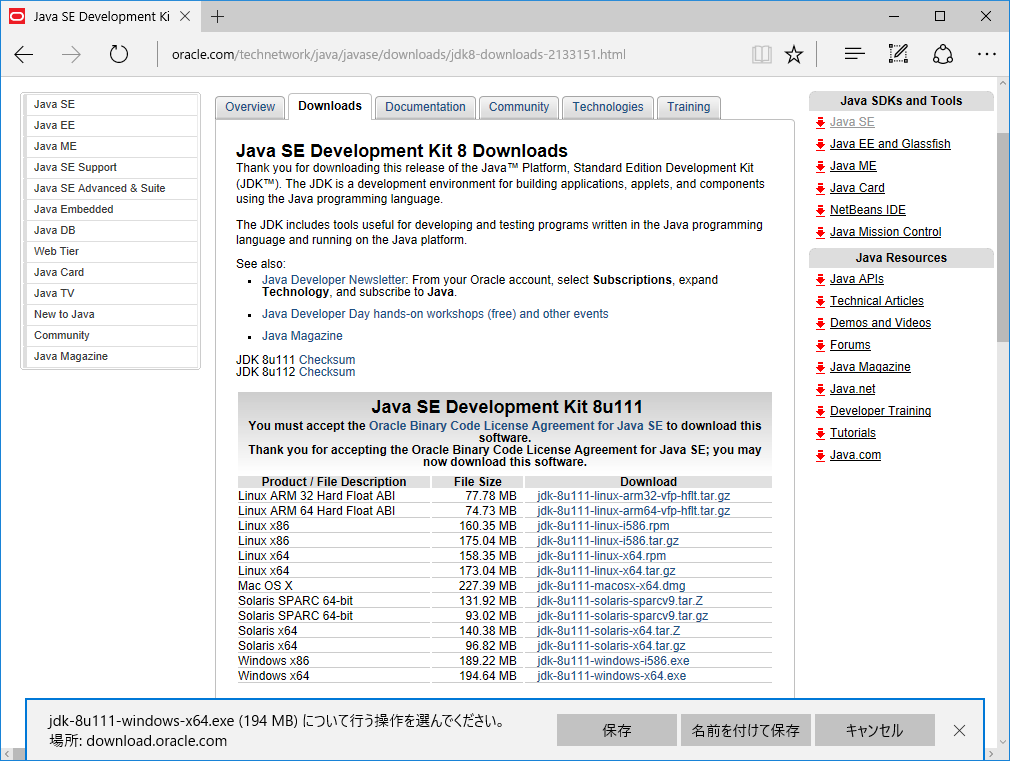
Task: Download jdk-8u111-solaris-sparcv9.tar.Z
Action: click(x=620, y=601)
